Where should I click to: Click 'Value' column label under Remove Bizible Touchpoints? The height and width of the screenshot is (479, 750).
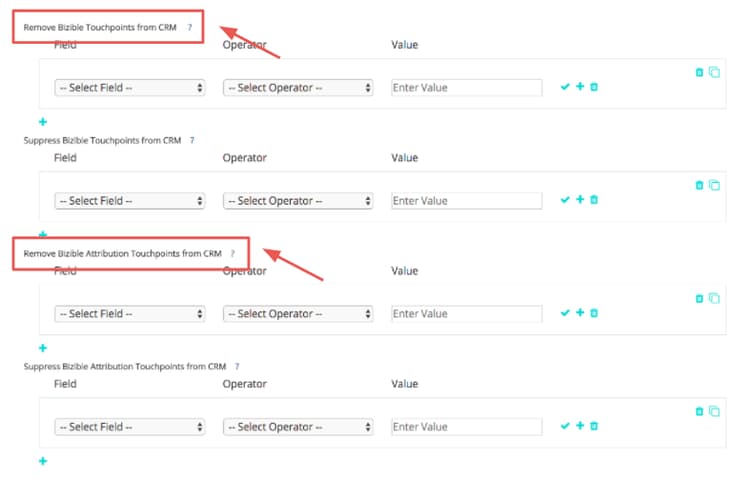pos(405,45)
